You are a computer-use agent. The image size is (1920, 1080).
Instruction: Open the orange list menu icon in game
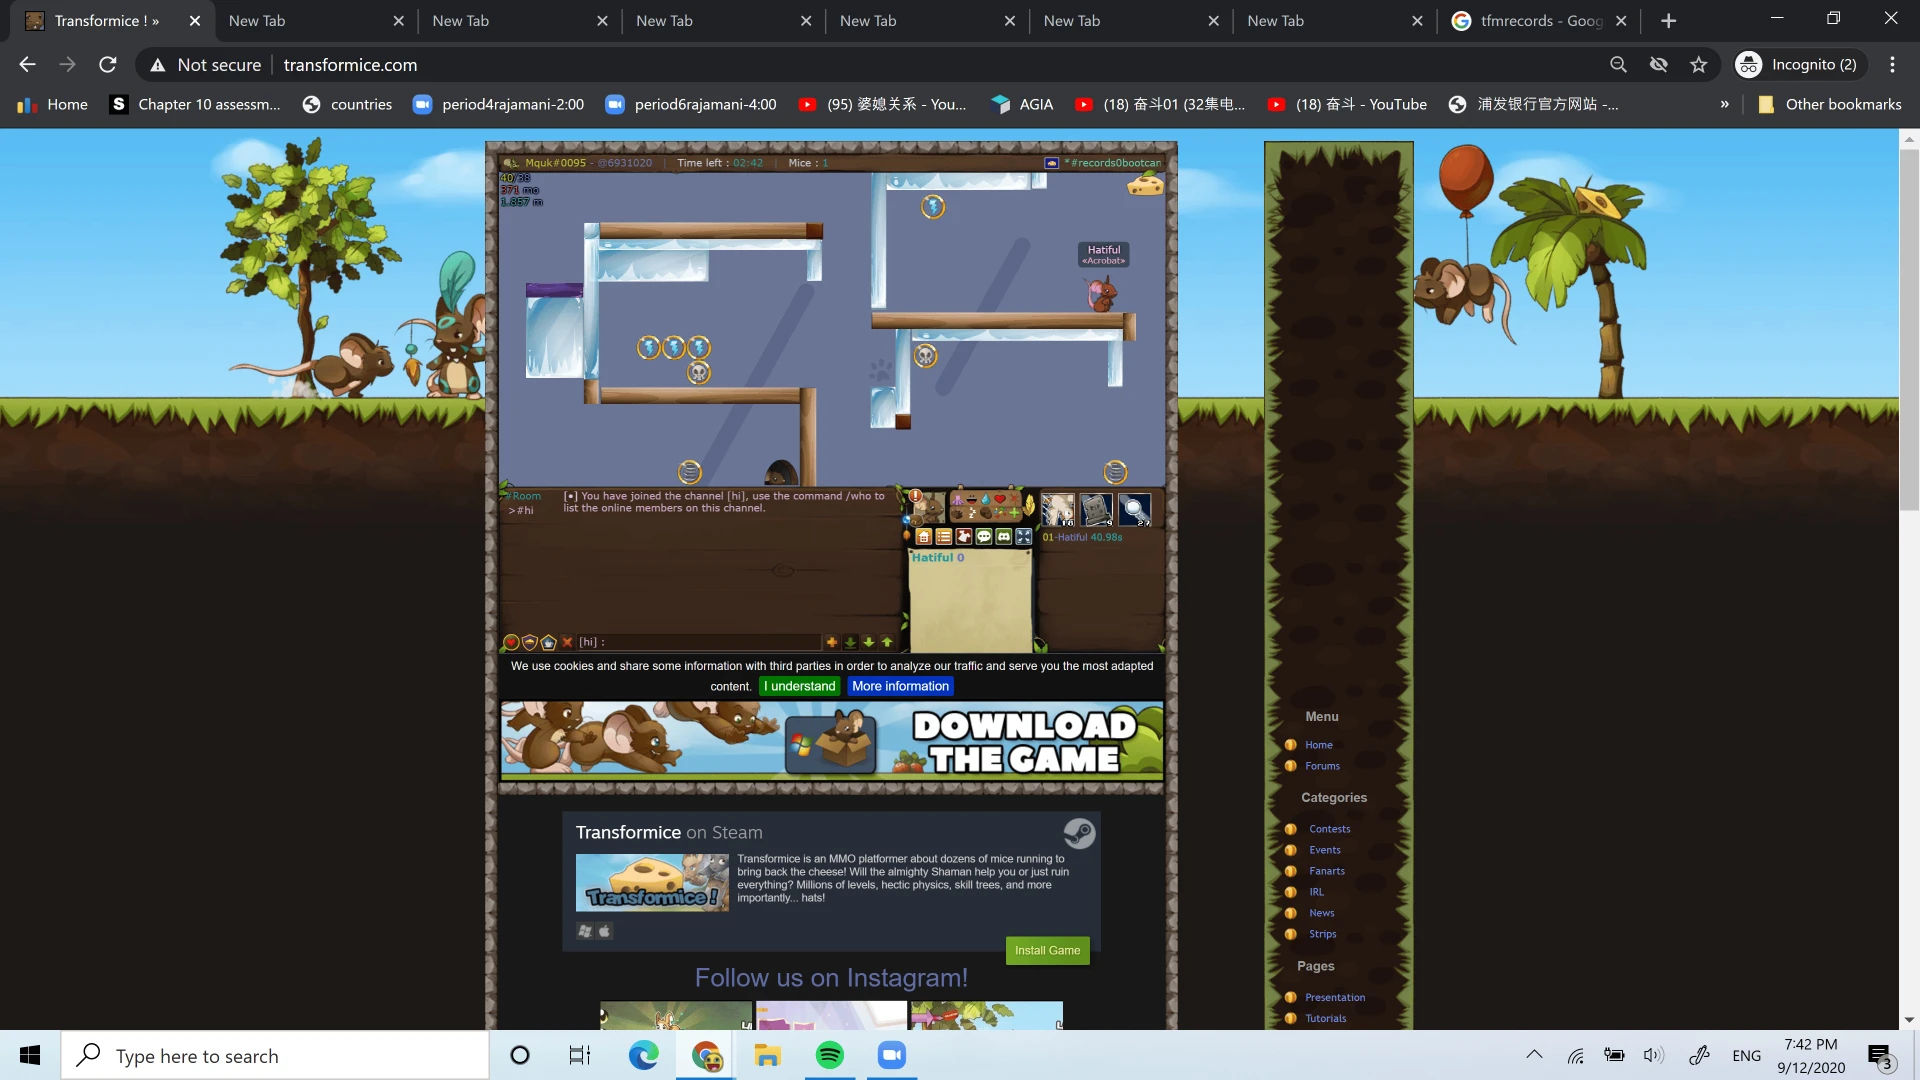(944, 537)
